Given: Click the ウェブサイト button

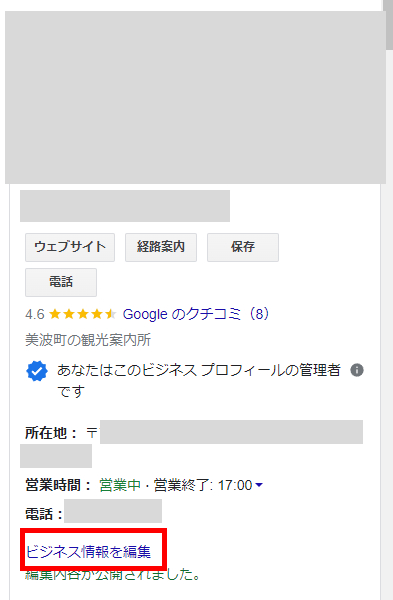Looking at the screenshot, I should (x=70, y=247).
